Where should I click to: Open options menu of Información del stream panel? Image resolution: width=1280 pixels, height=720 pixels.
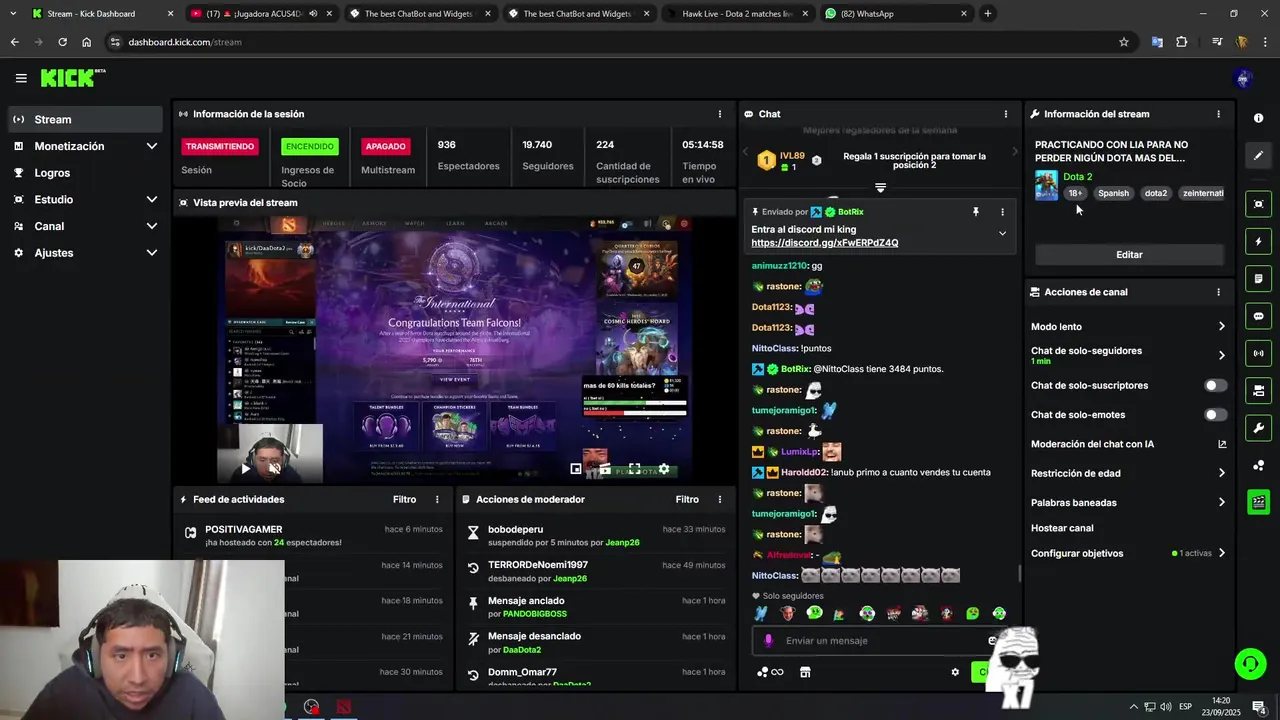(1218, 114)
